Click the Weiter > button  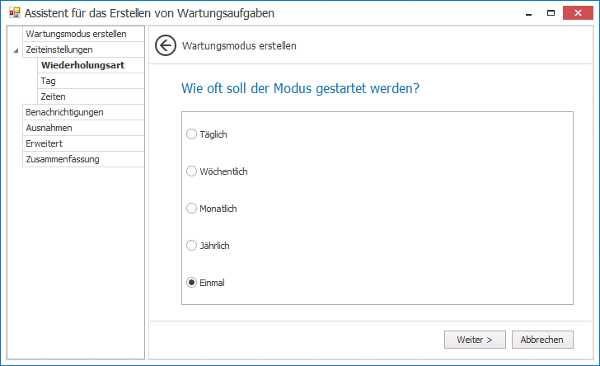474,340
